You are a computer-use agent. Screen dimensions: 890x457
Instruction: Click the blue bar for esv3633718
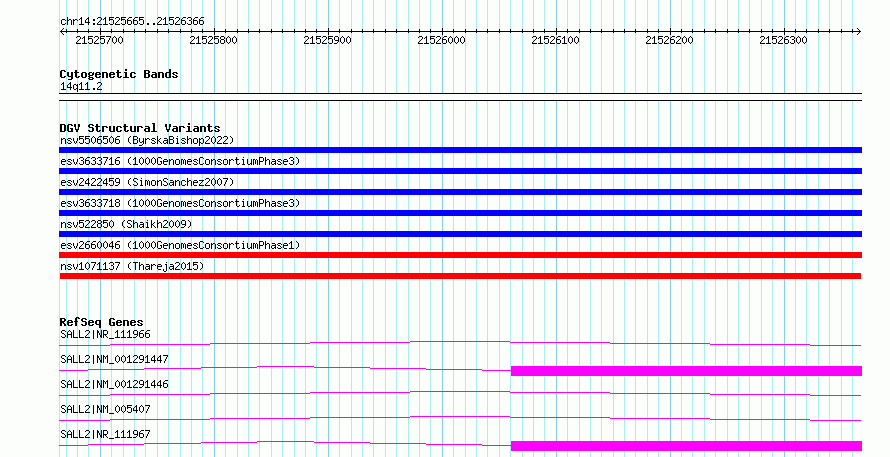(460, 213)
